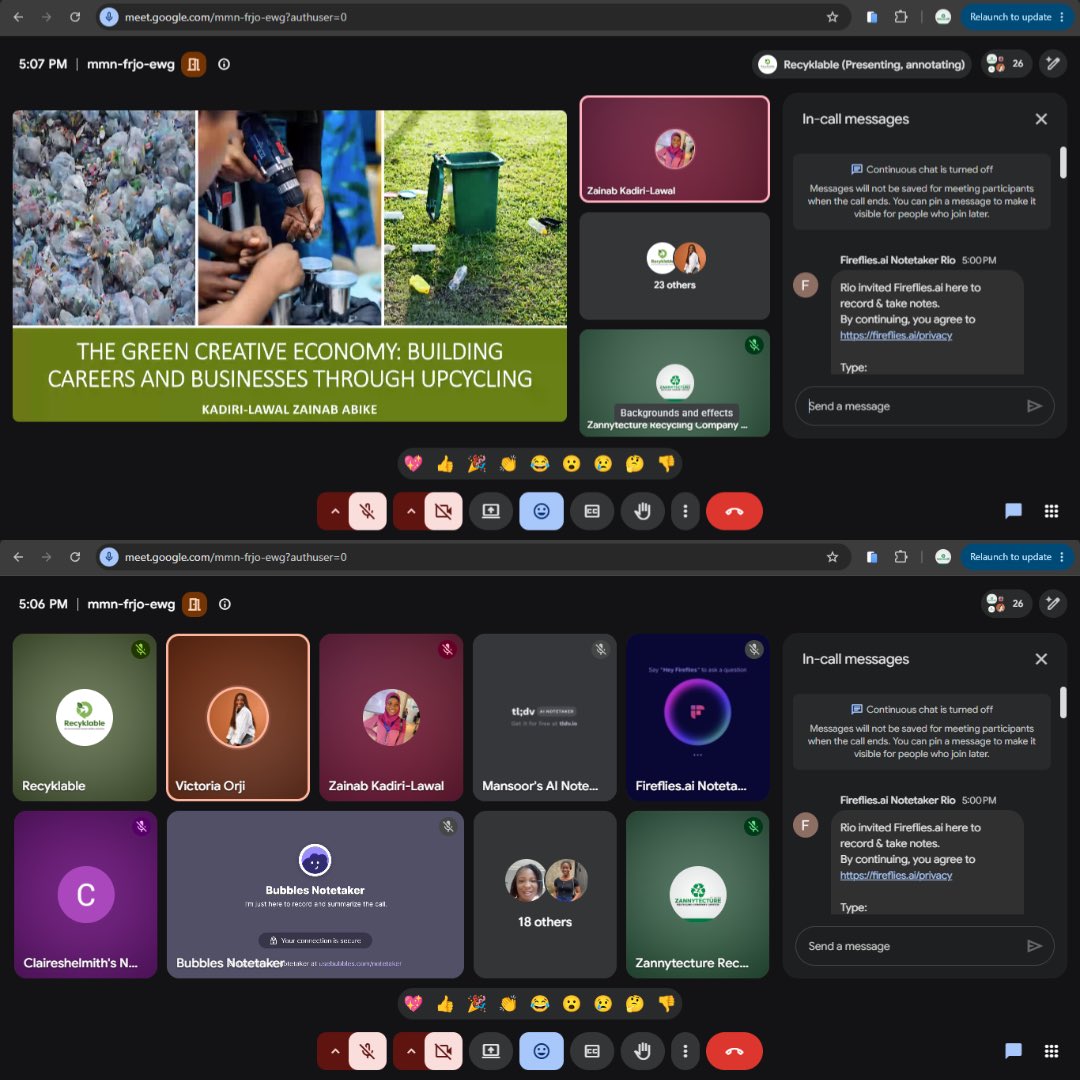Click Relaunch to update in the bottom window

tap(1010, 557)
